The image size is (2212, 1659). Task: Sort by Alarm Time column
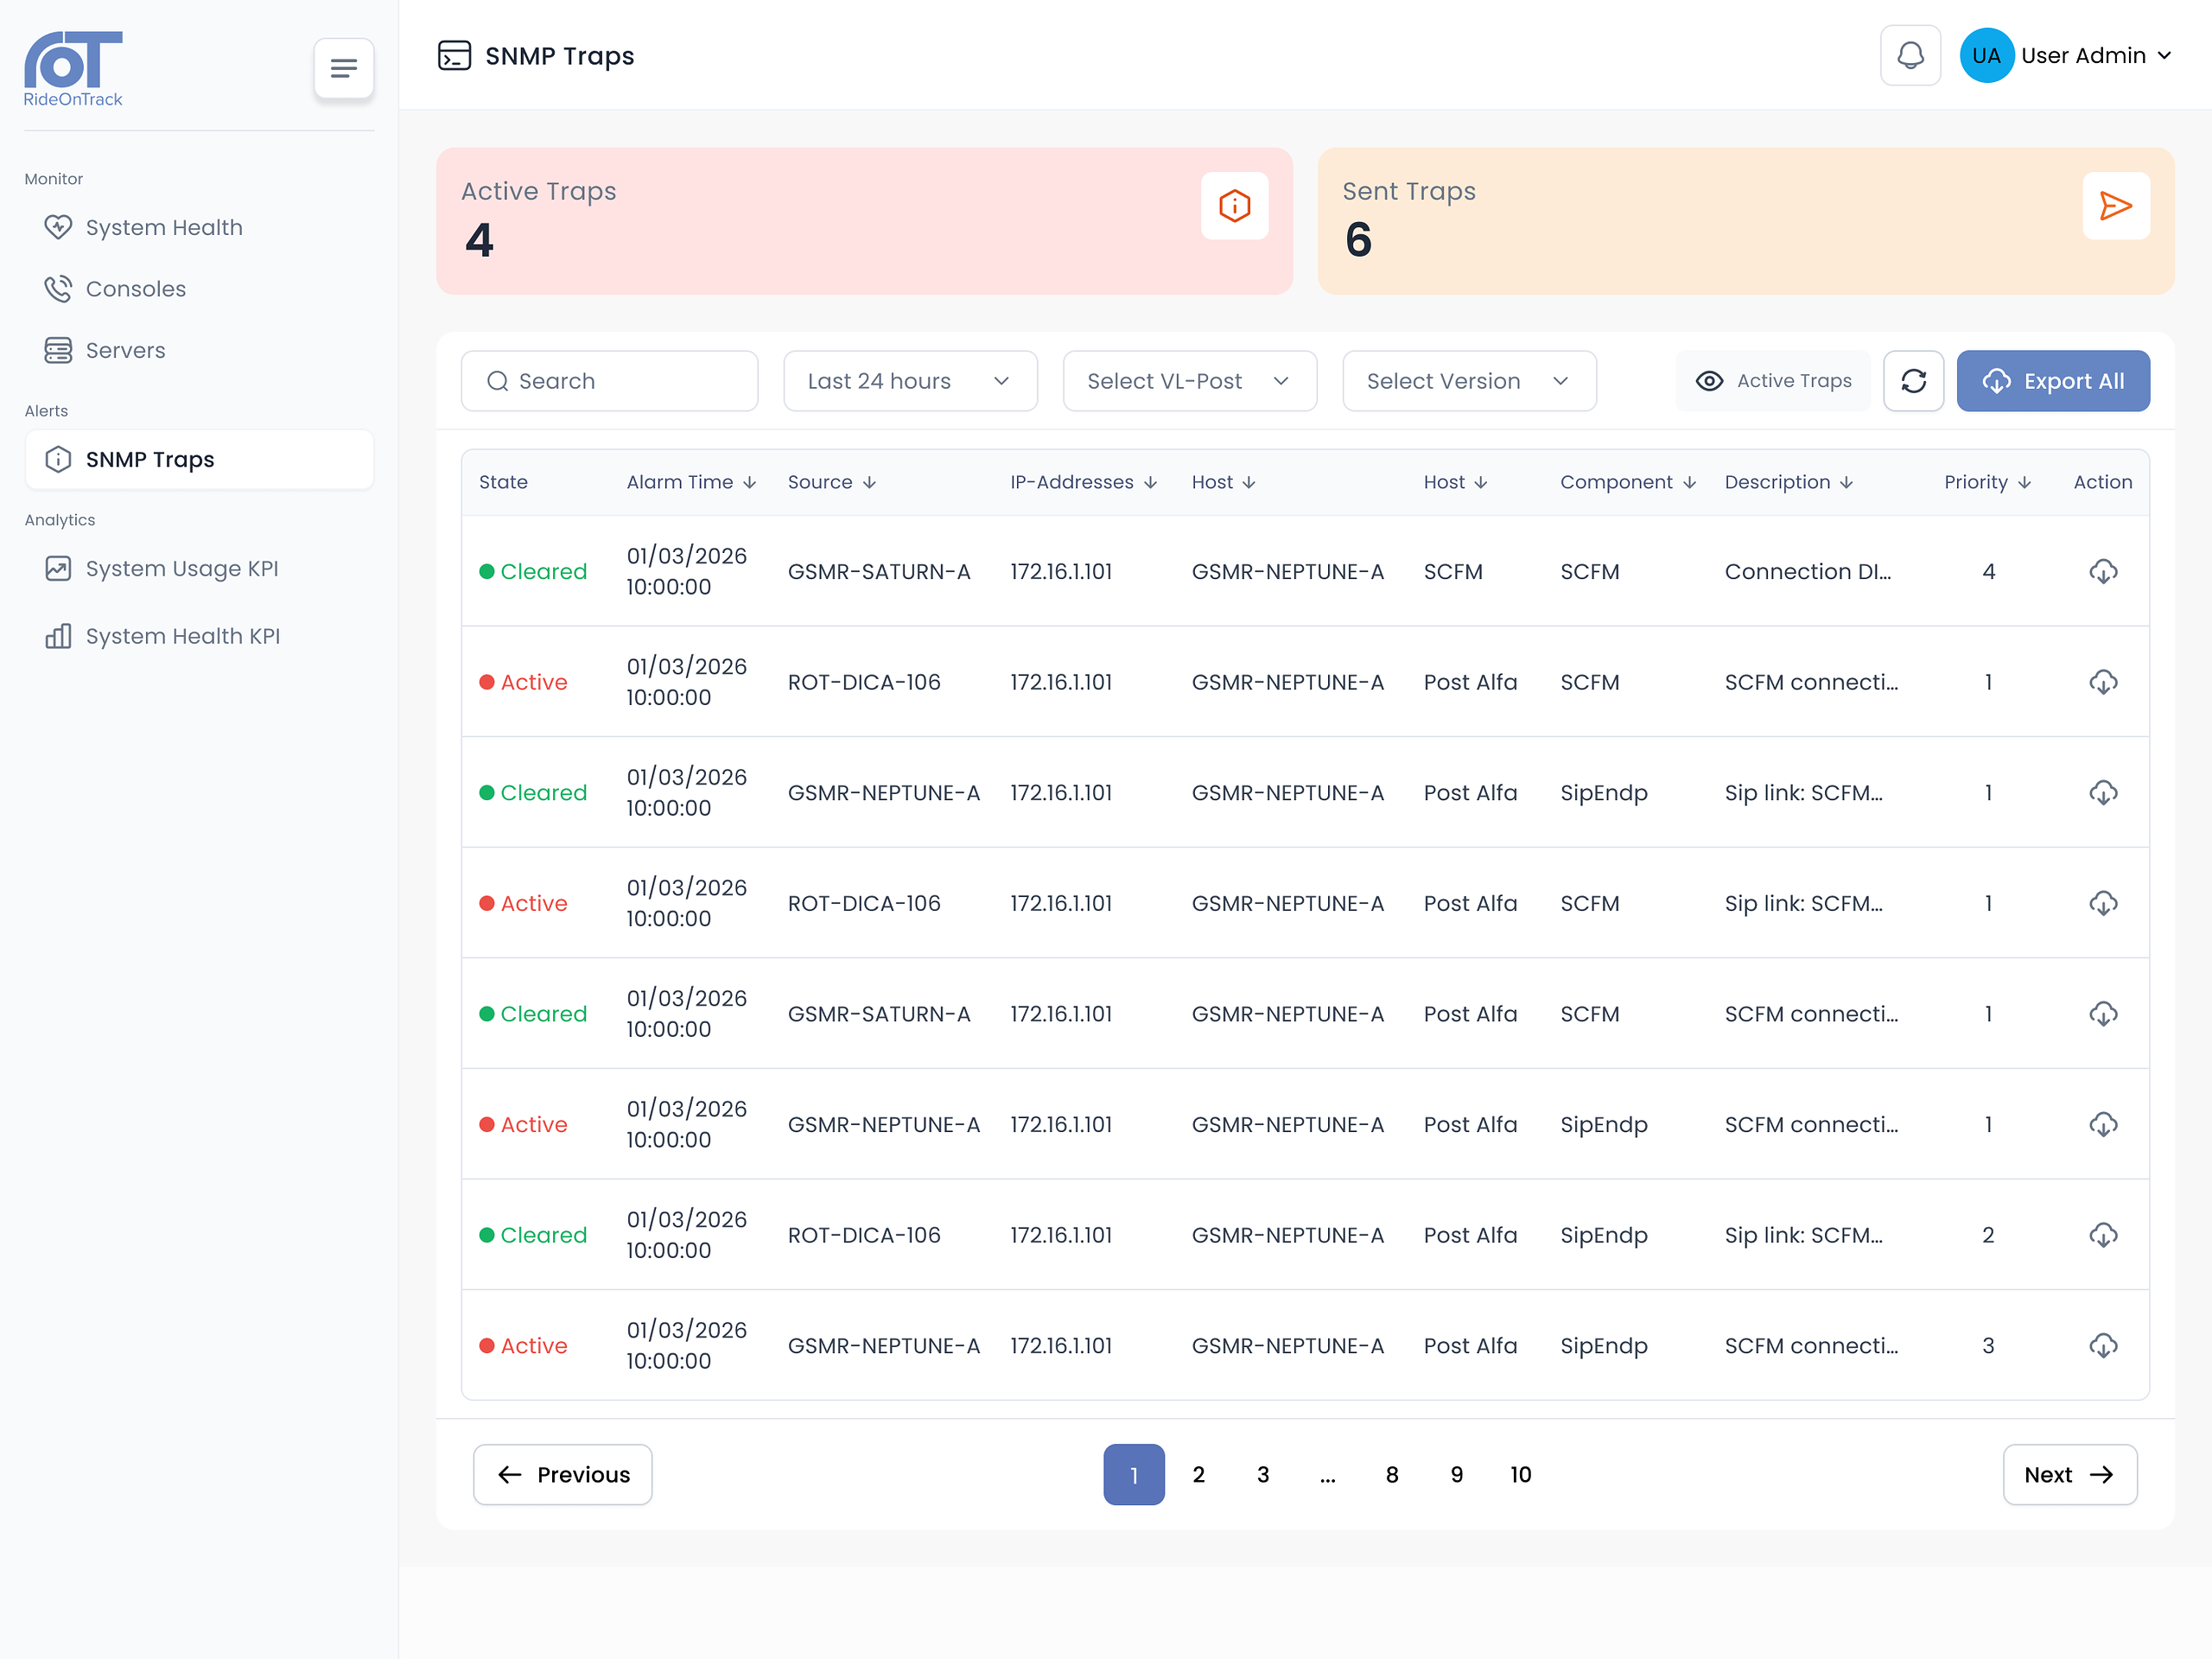tap(691, 482)
